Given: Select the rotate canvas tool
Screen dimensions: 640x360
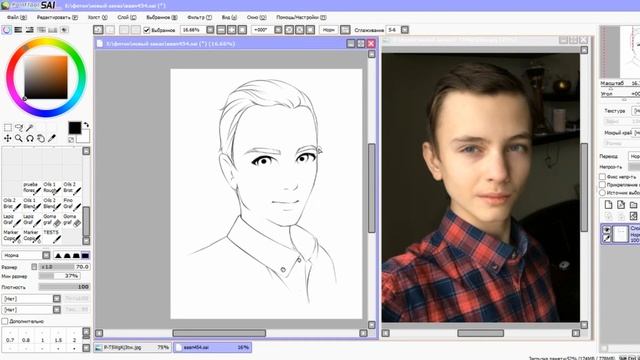Looking at the screenshot, I should coord(30,139).
